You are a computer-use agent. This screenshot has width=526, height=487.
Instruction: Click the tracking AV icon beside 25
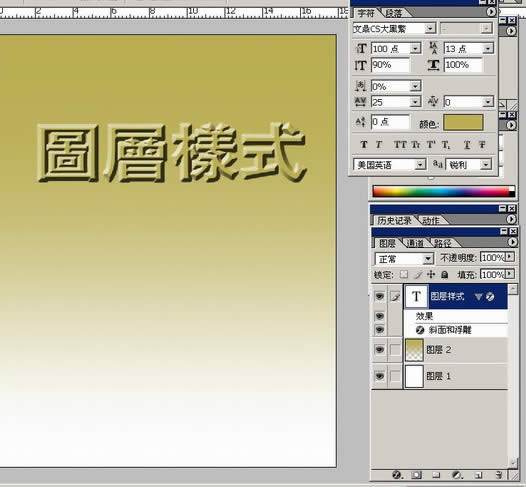tap(361, 102)
